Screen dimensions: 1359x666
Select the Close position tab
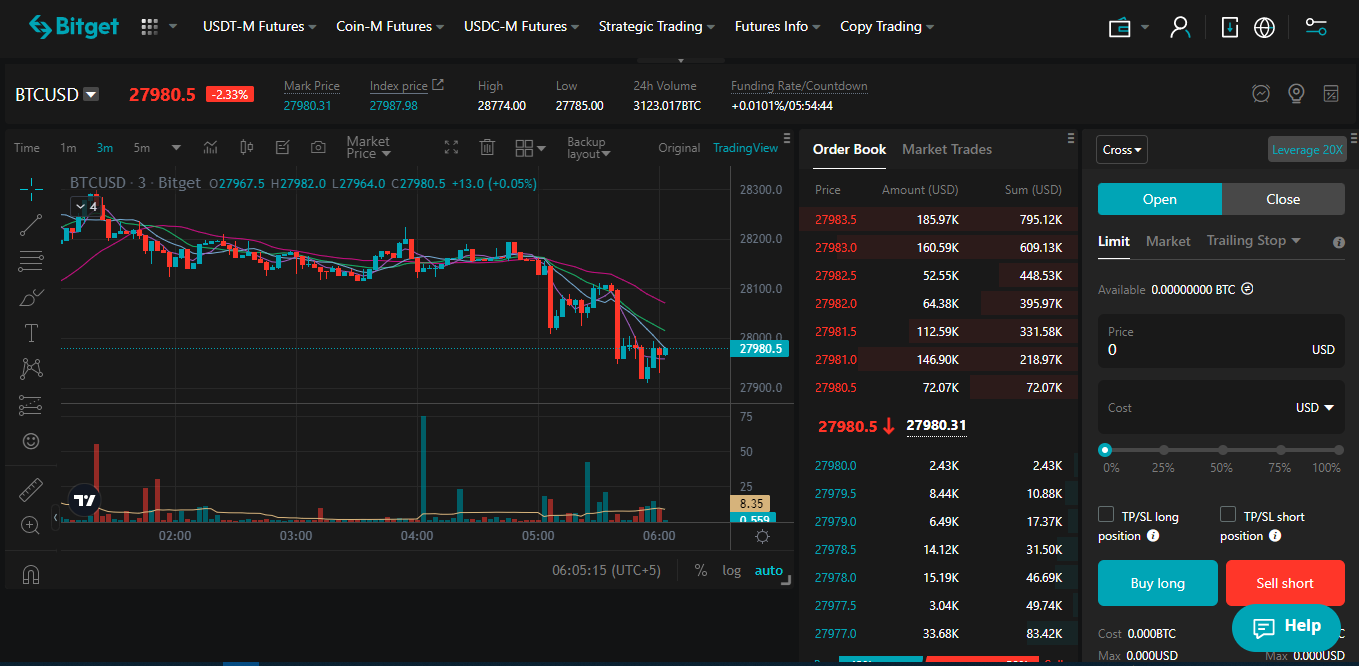1283,199
